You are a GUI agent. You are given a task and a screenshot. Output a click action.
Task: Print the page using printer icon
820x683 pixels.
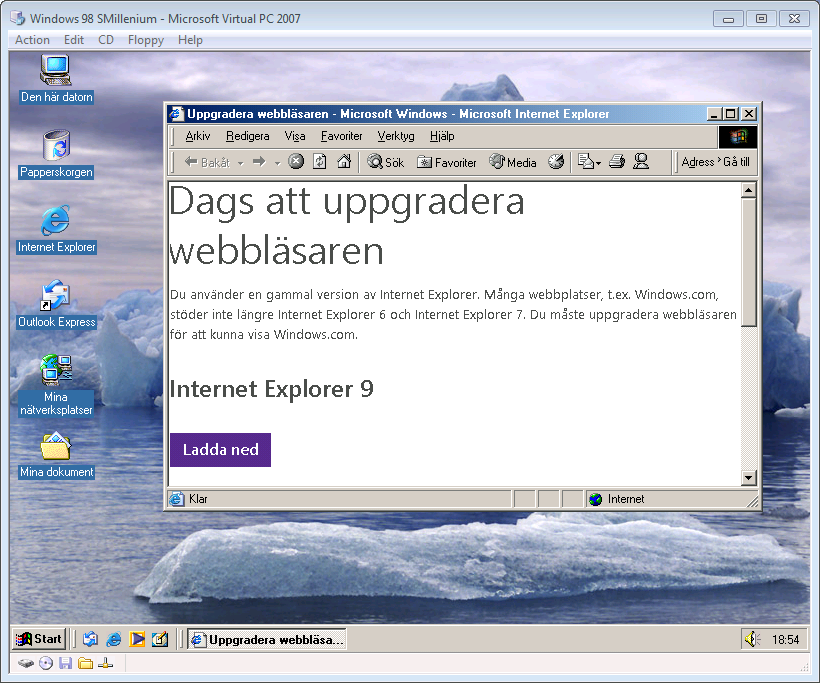click(617, 162)
